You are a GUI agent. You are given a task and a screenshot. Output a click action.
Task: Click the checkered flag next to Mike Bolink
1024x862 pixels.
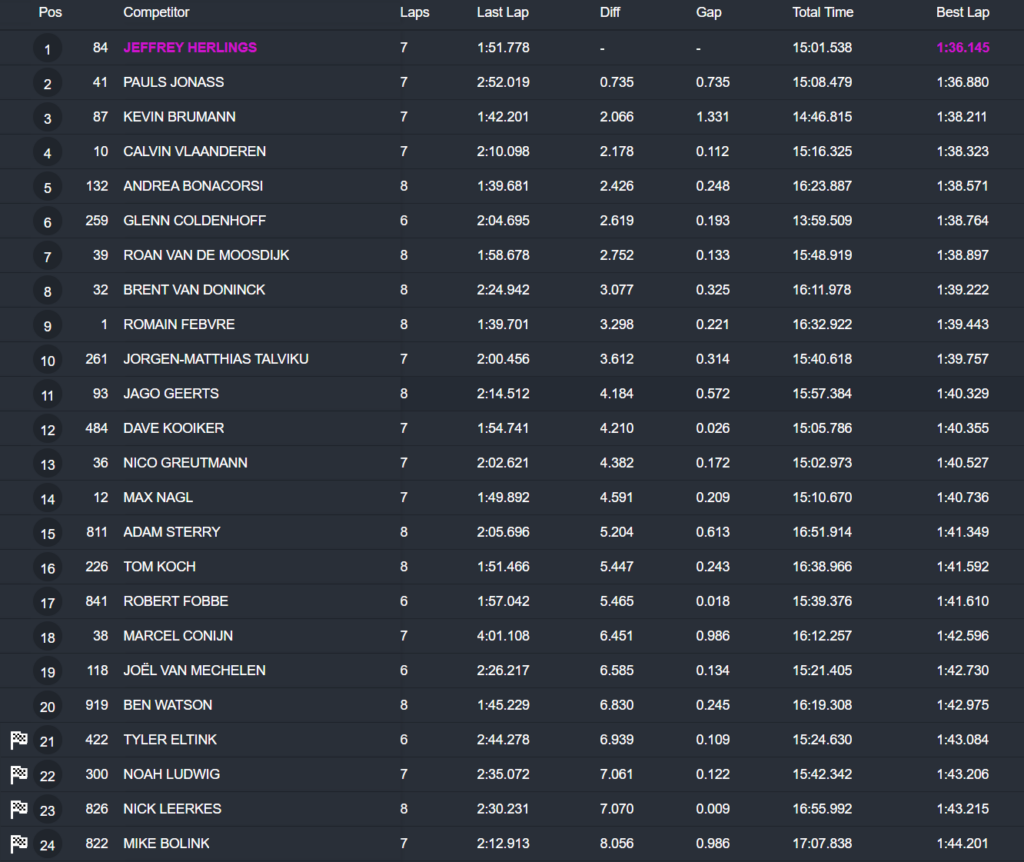pyautogui.click(x=18, y=843)
